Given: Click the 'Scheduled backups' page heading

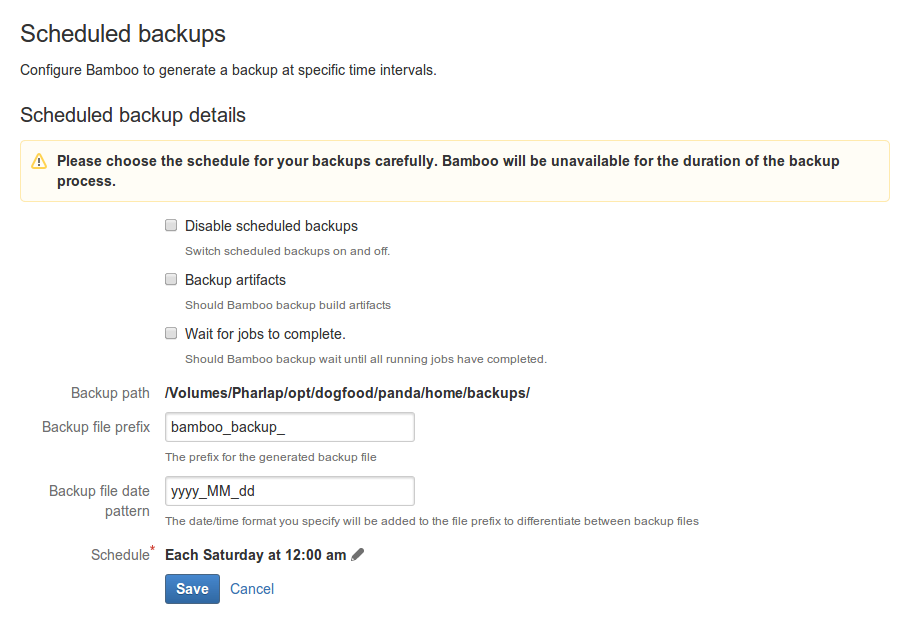Looking at the screenshot, I should (123, 34).
